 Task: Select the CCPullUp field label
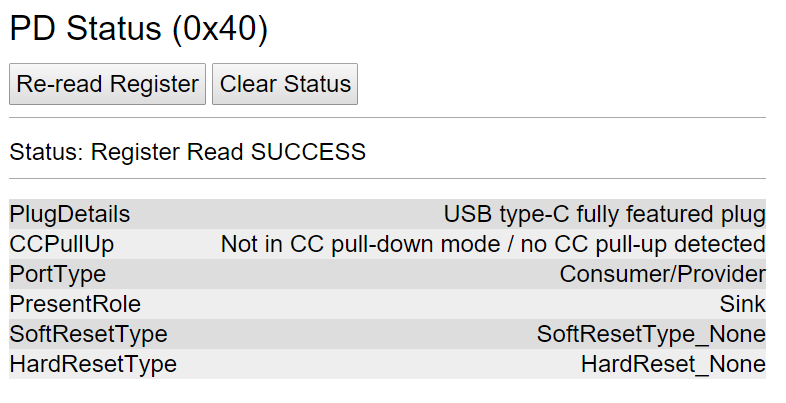(x=62, y=245)
